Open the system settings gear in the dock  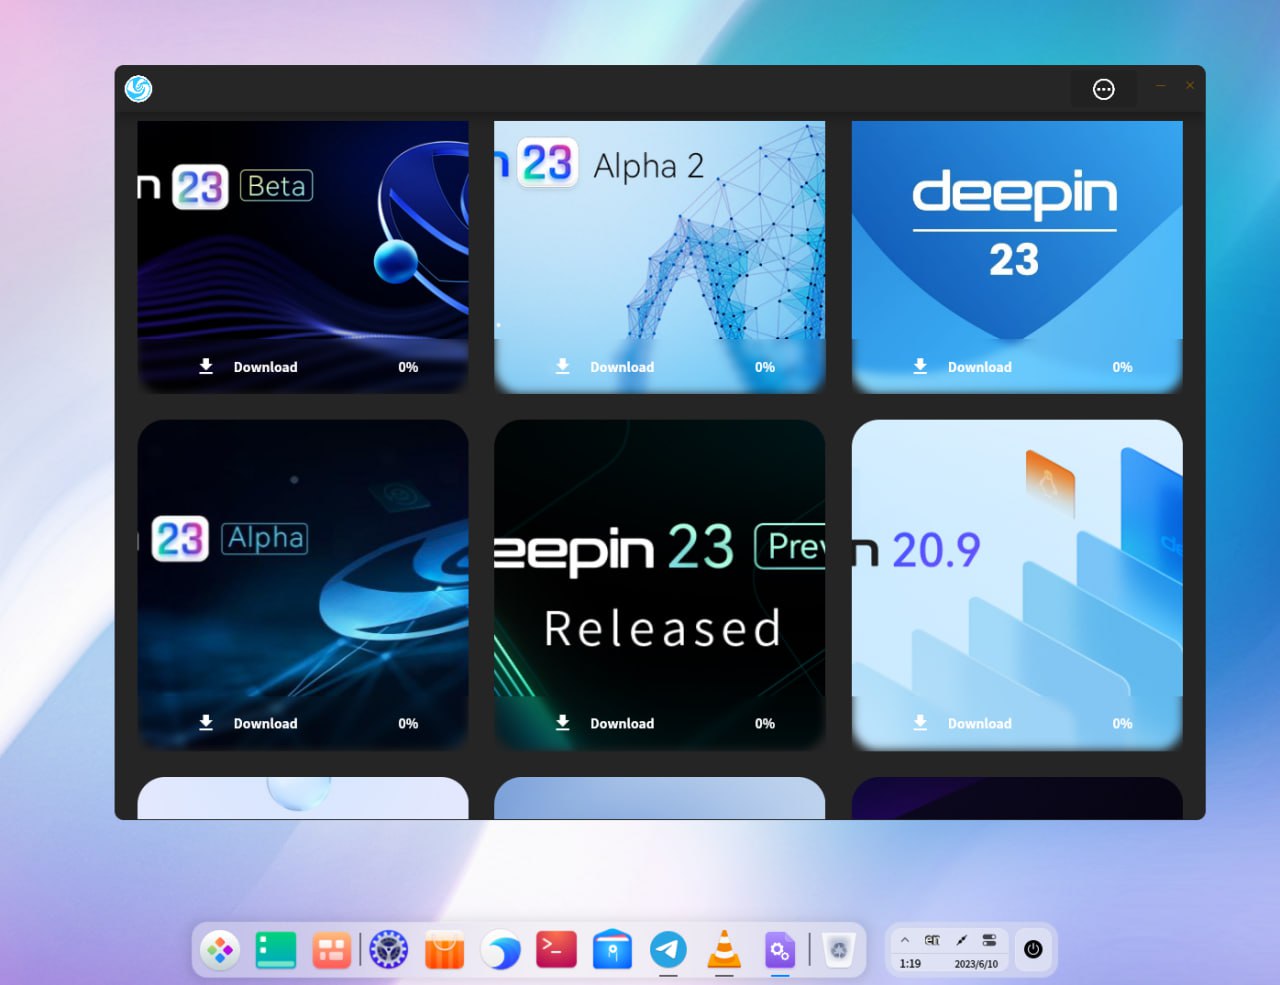(389, 949)
